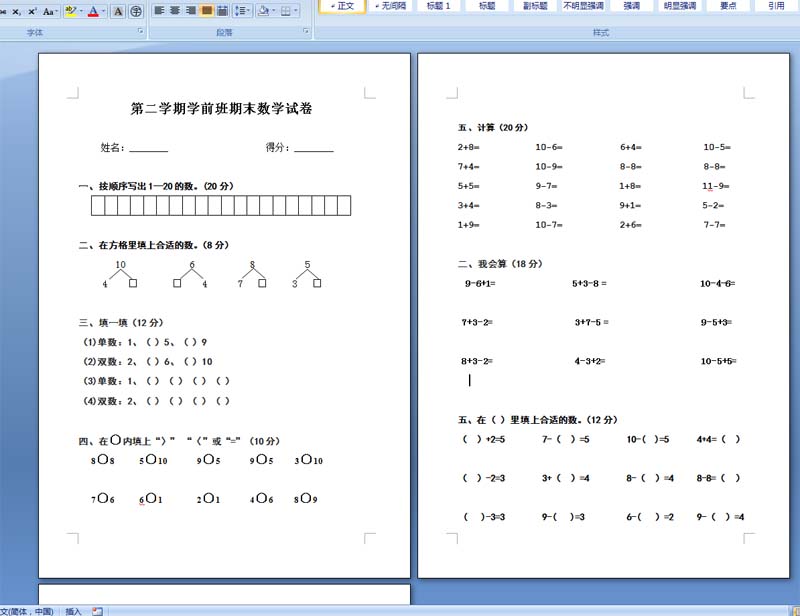Image resolution: width=800 pixels, height=616 pixels.
Task: Click the heading 三、填一填
Action: click(x=121, y=323)
